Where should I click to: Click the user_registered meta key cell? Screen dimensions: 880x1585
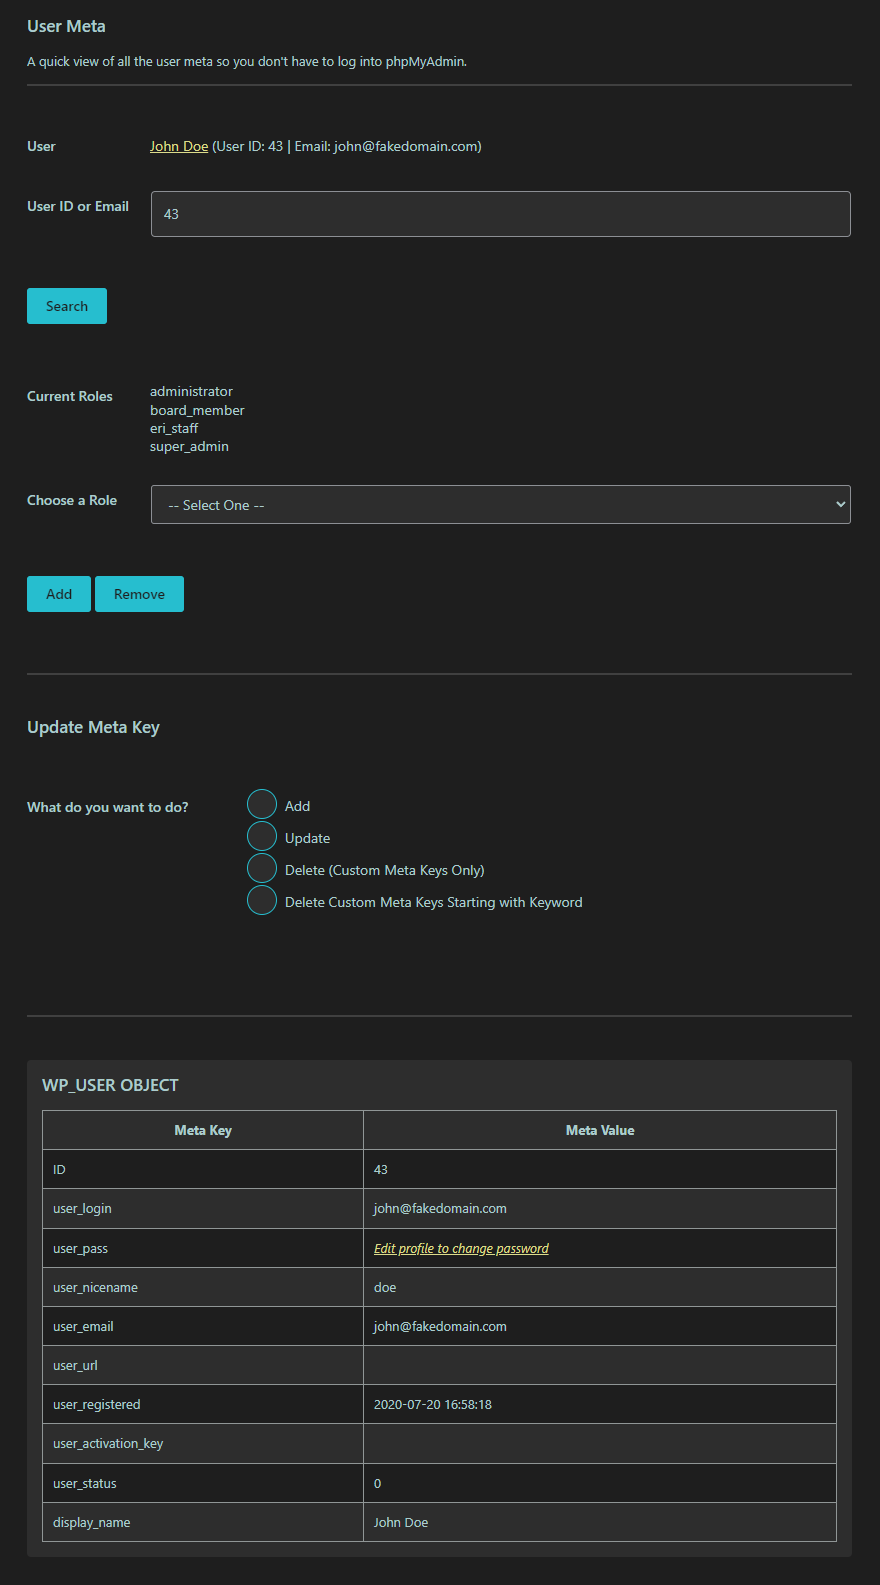coord(203,1404)
